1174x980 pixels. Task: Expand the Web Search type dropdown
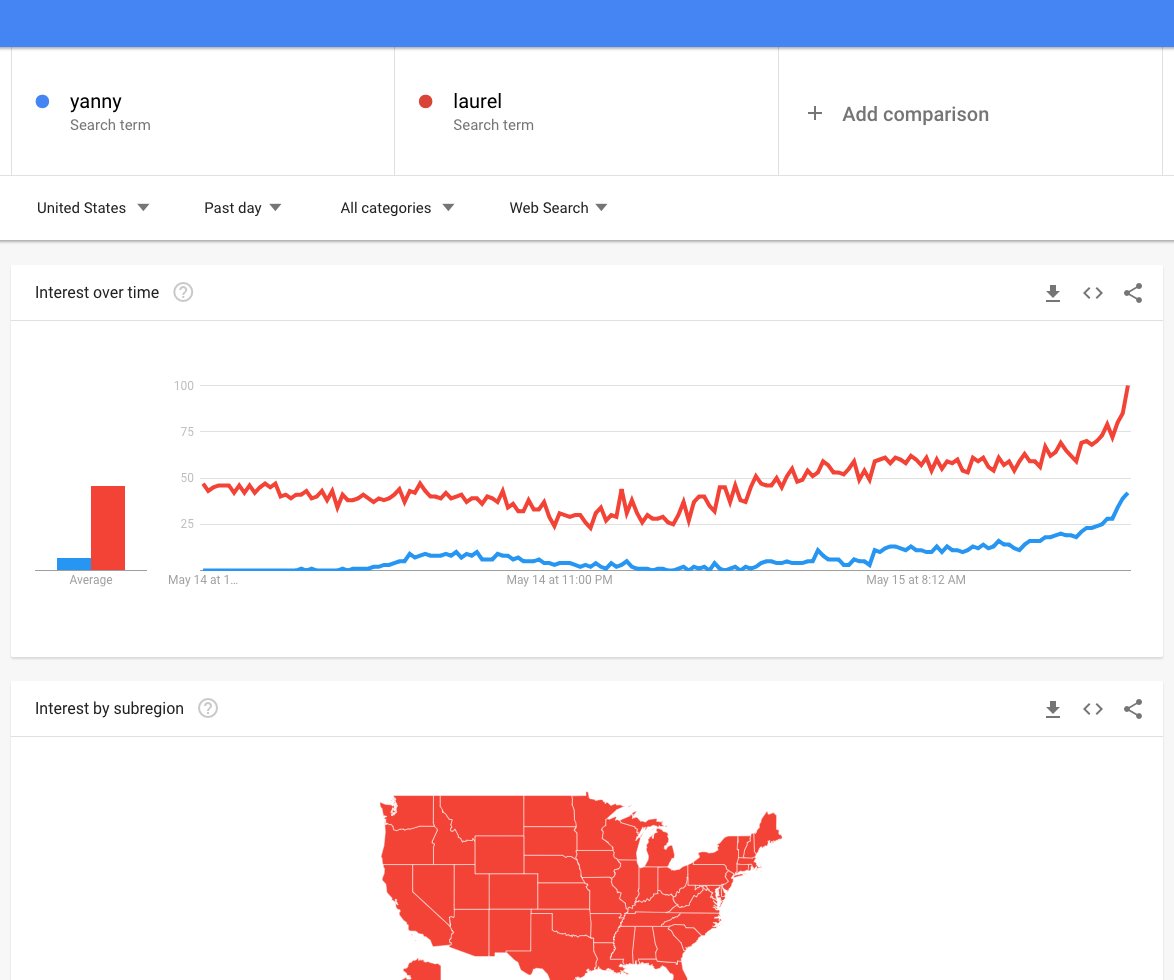(x=558, y=208)
